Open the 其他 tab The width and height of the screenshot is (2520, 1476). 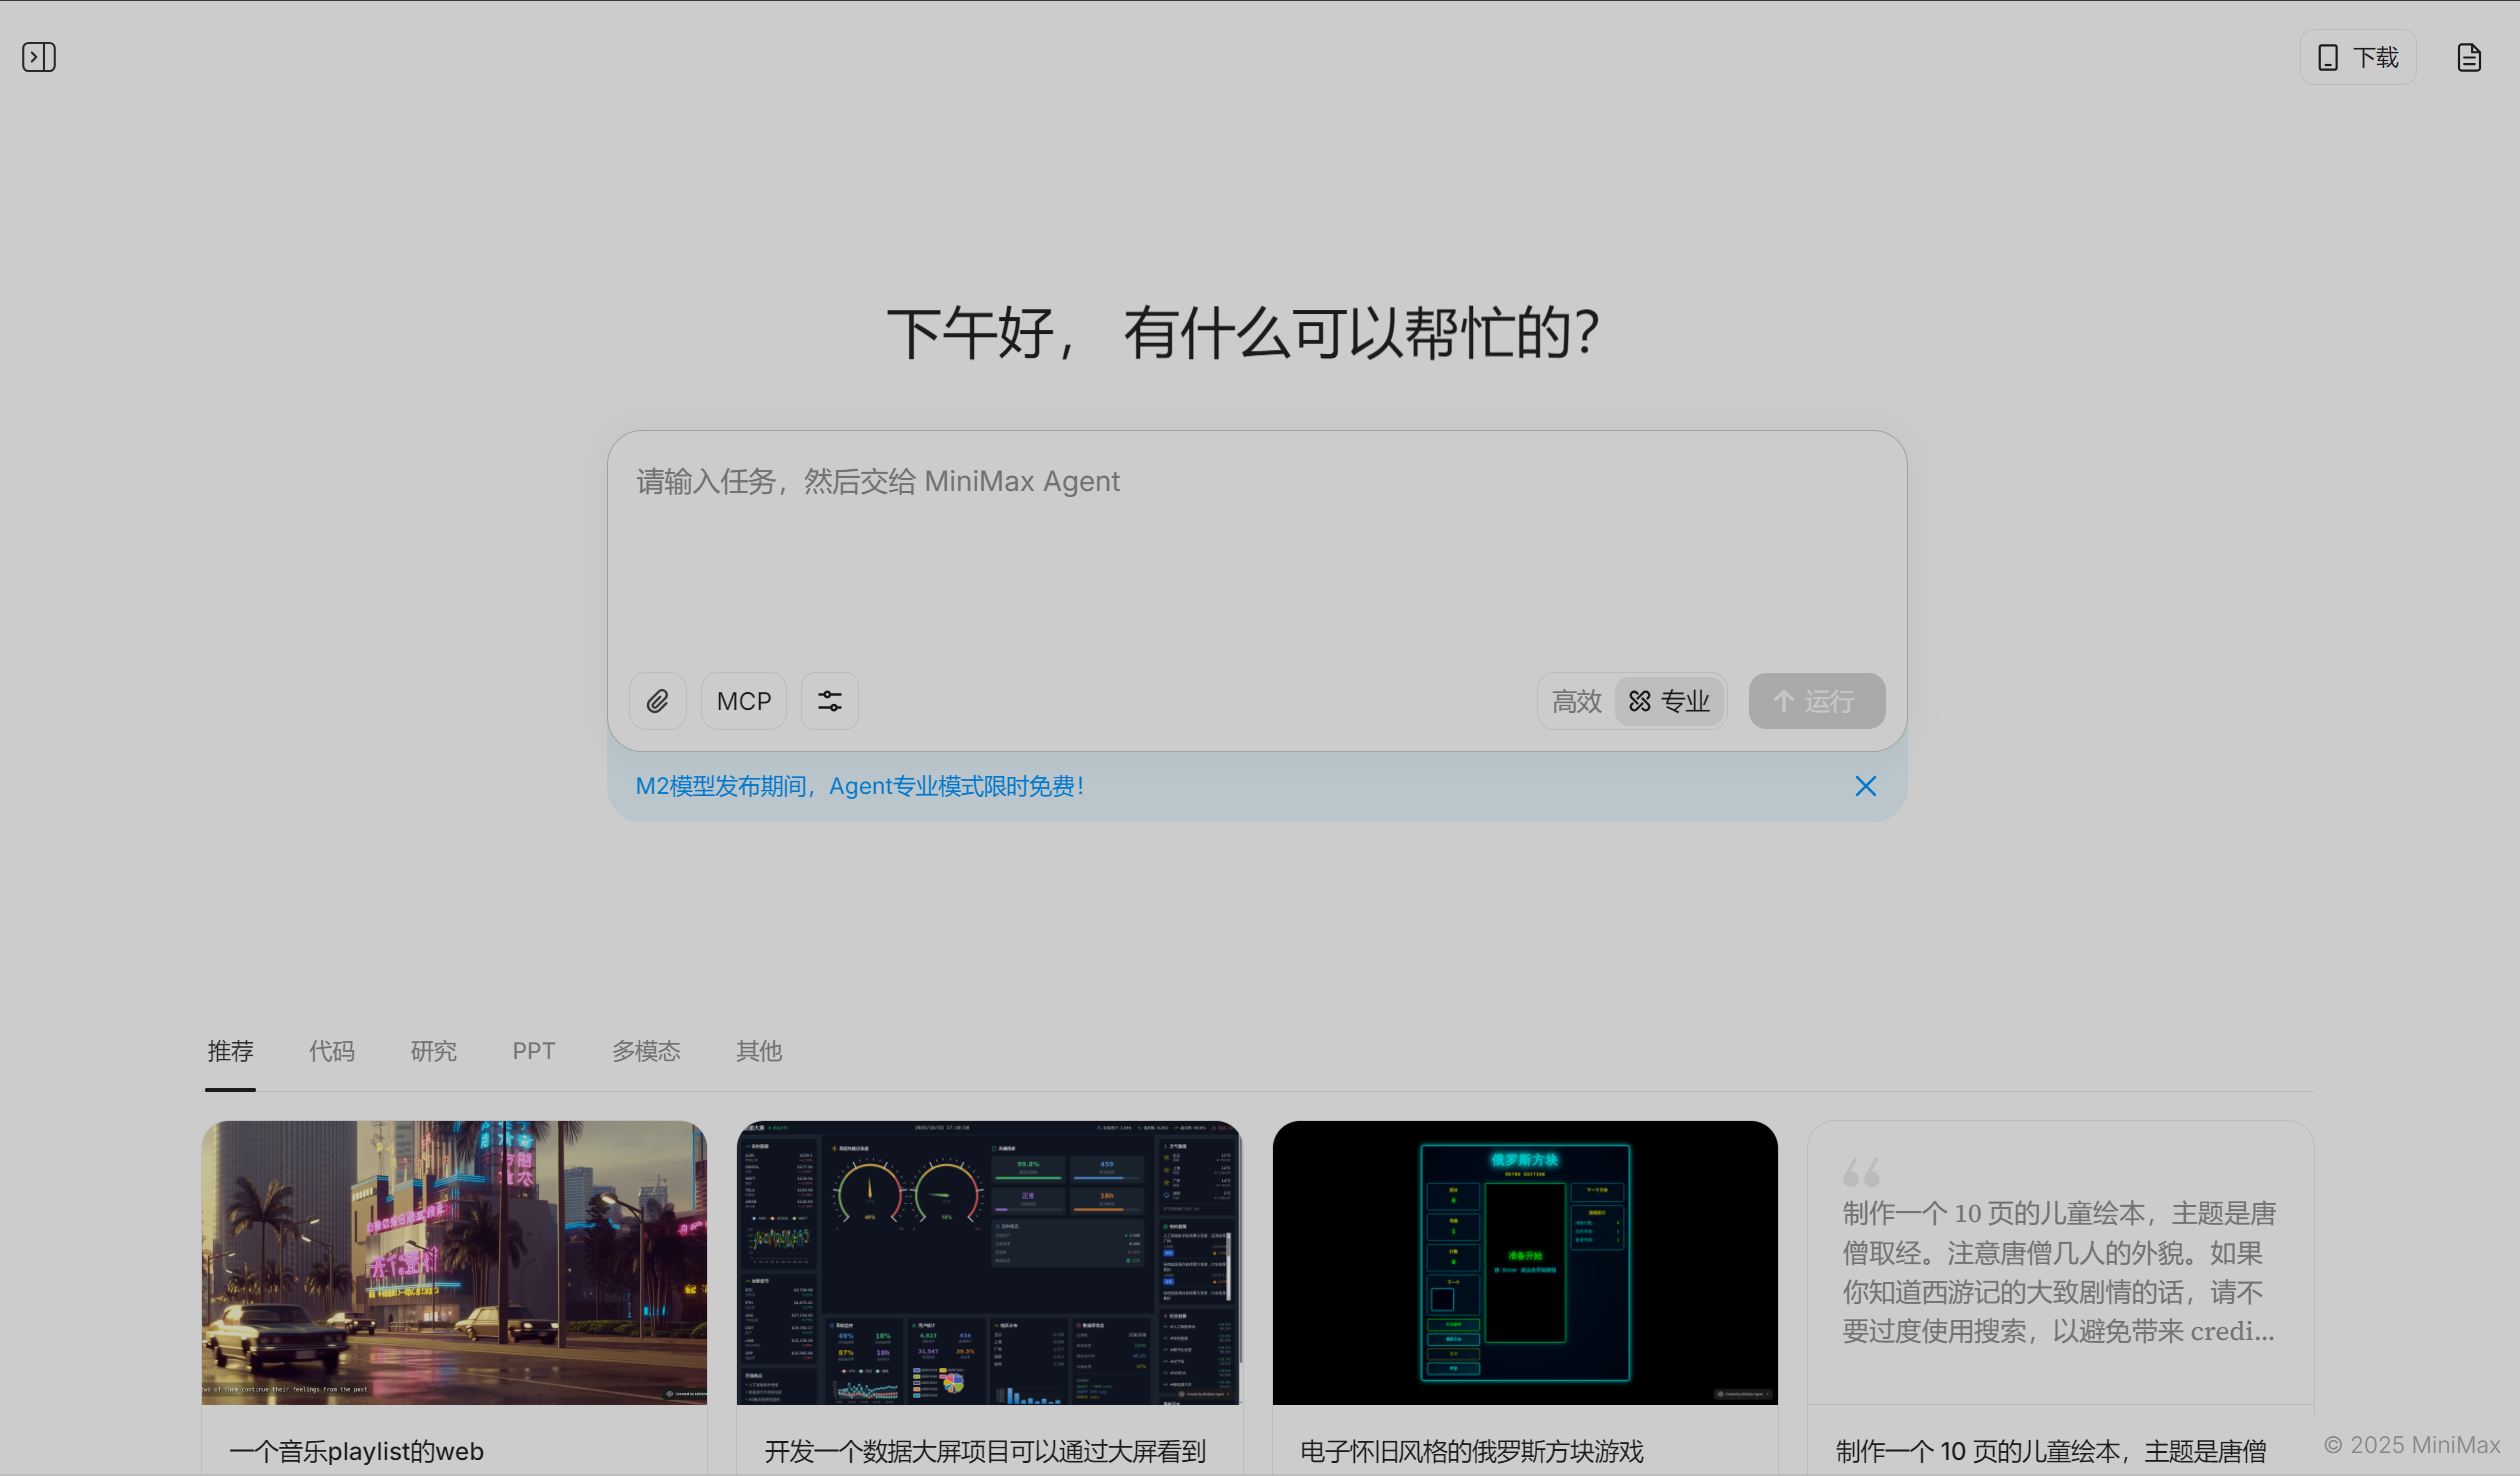tap(758, 1051)
